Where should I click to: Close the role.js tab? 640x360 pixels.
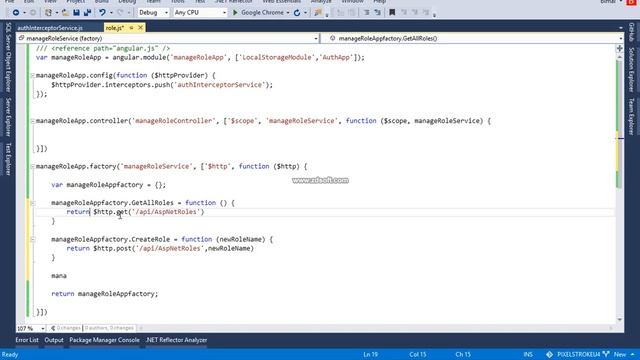140,28
